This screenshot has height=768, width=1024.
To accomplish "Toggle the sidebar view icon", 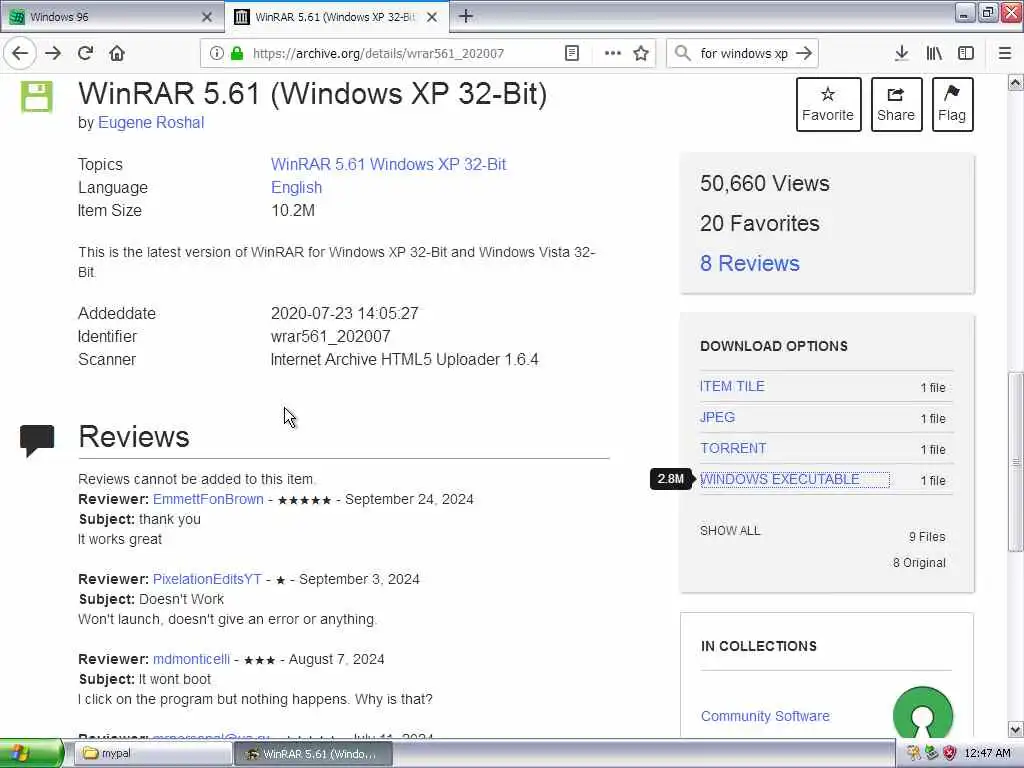I will tap(965, 54).
